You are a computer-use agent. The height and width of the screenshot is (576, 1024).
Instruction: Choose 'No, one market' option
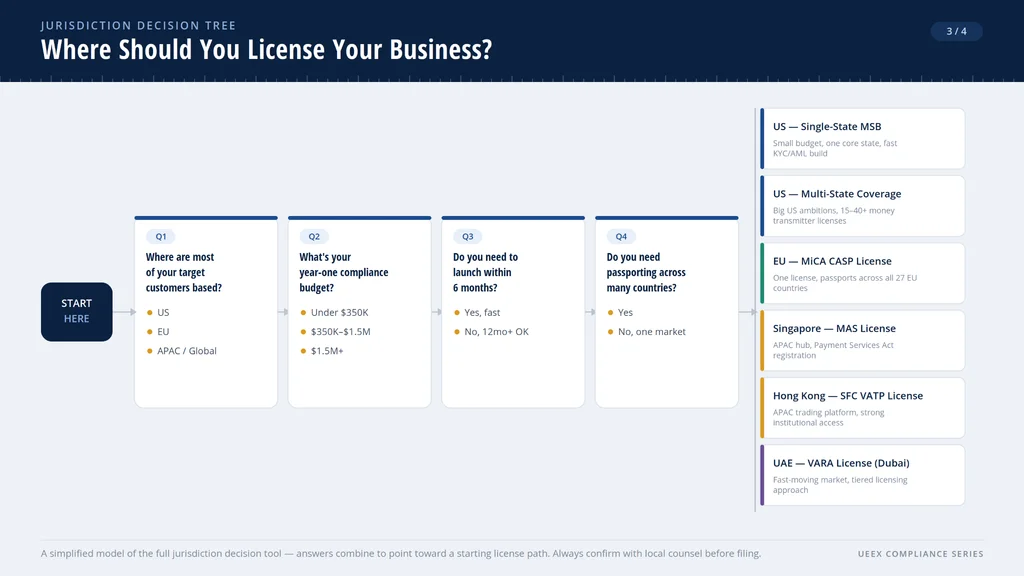tap(647, 332)
